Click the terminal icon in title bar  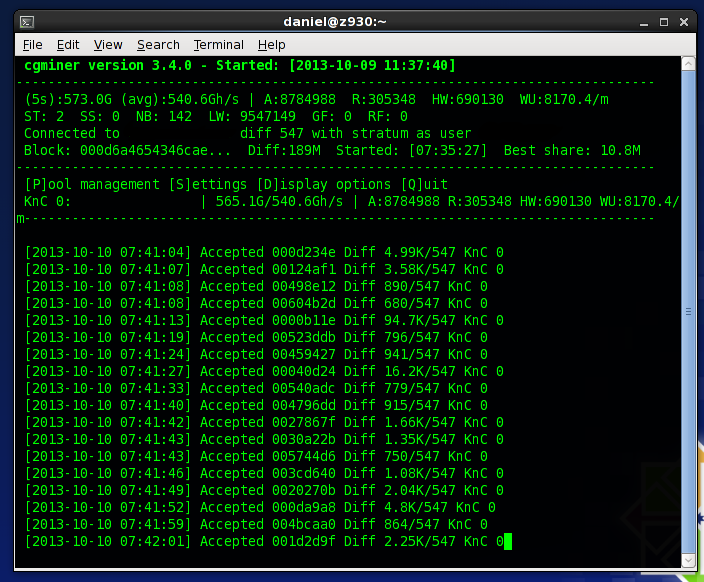point(27,22)
